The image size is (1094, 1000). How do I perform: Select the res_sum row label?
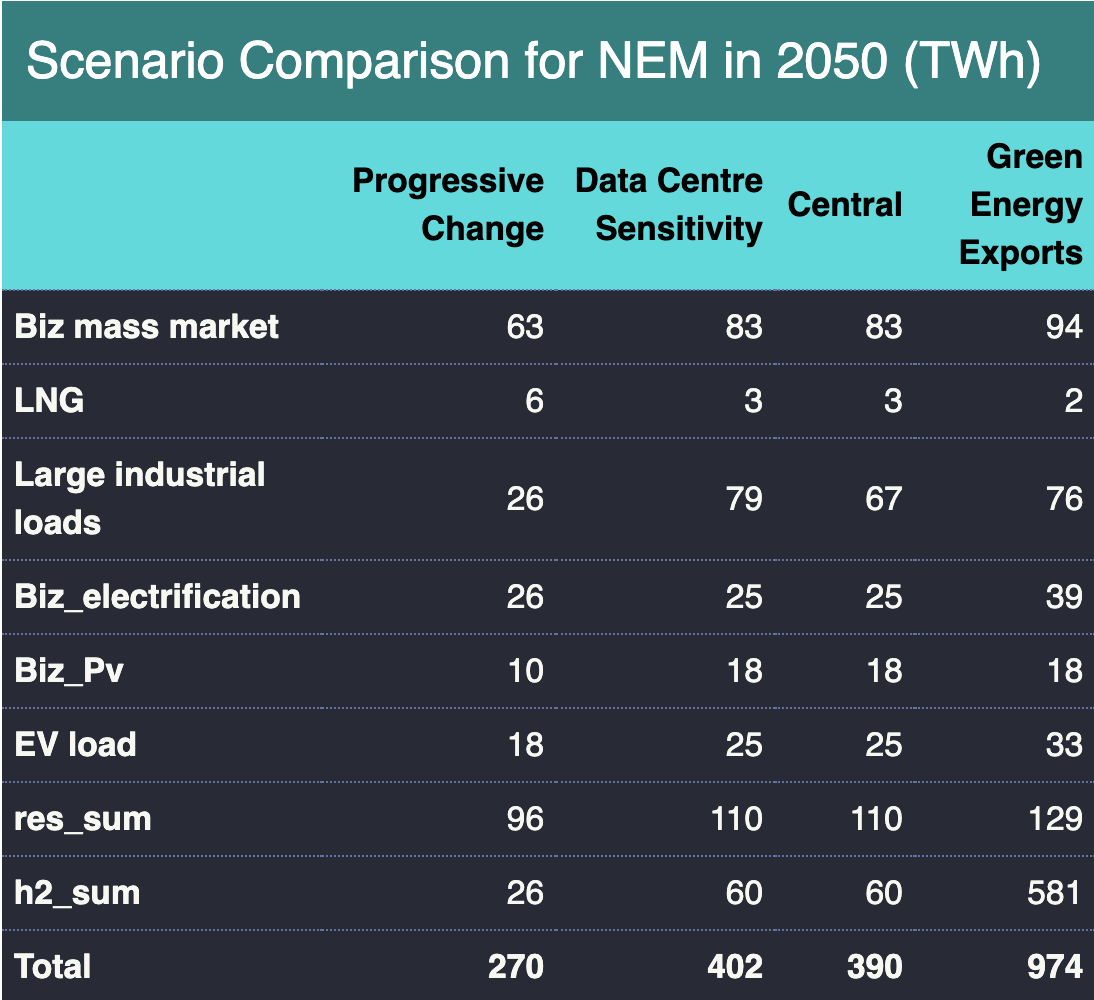coord(83,819)
